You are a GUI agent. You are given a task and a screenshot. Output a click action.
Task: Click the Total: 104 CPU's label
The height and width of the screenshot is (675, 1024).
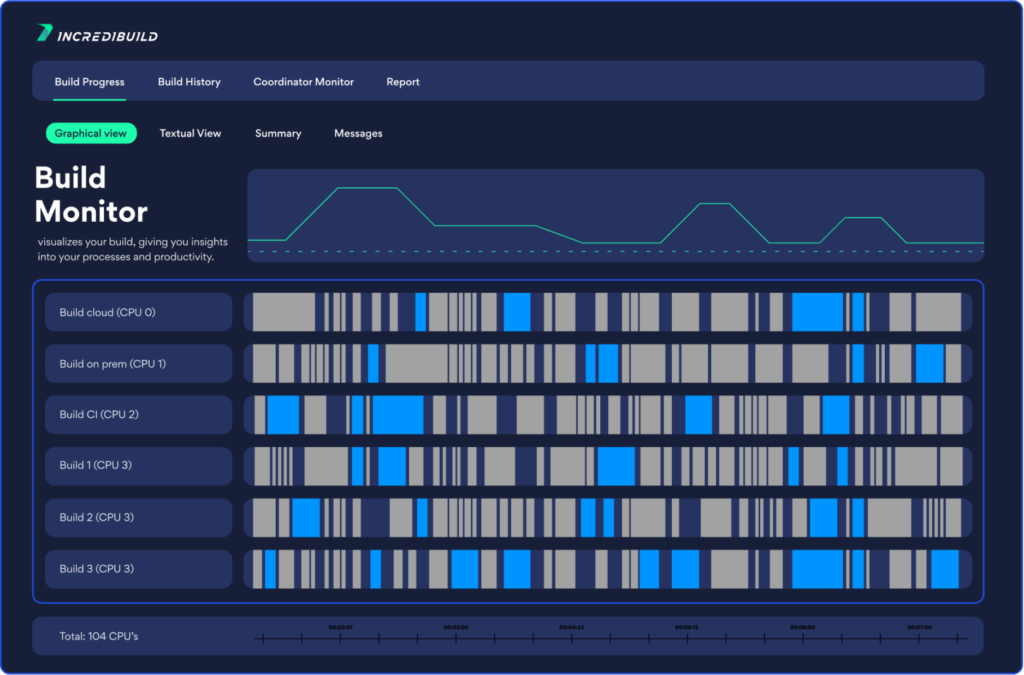pyautogui.click(x=97, y=636)
